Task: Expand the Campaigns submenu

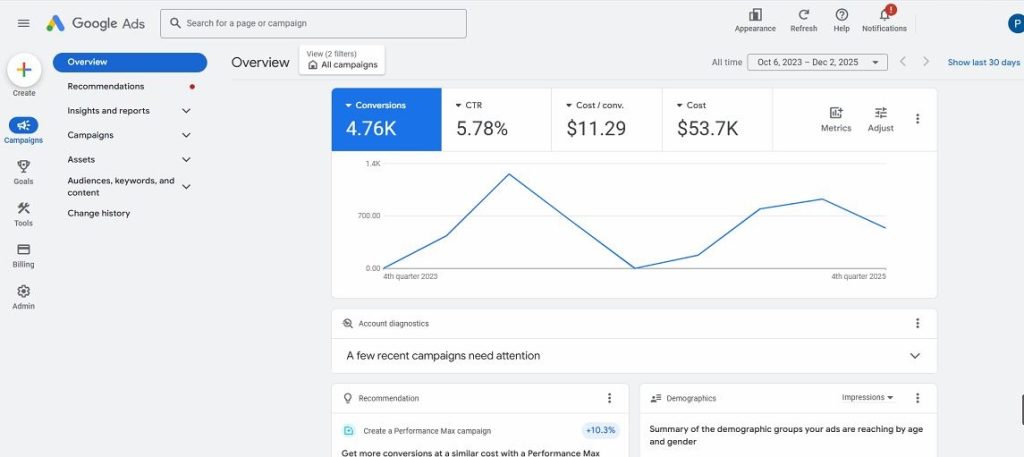Action: pos(186,135)
